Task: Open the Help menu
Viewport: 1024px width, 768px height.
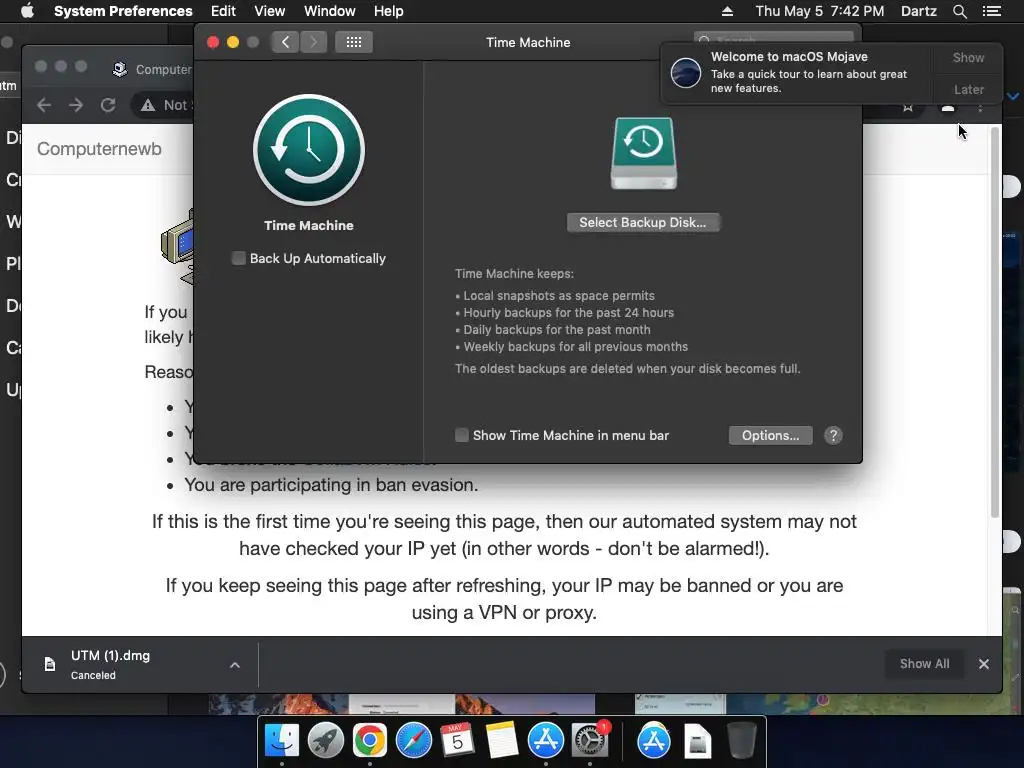Action: (x=389, y=11)
